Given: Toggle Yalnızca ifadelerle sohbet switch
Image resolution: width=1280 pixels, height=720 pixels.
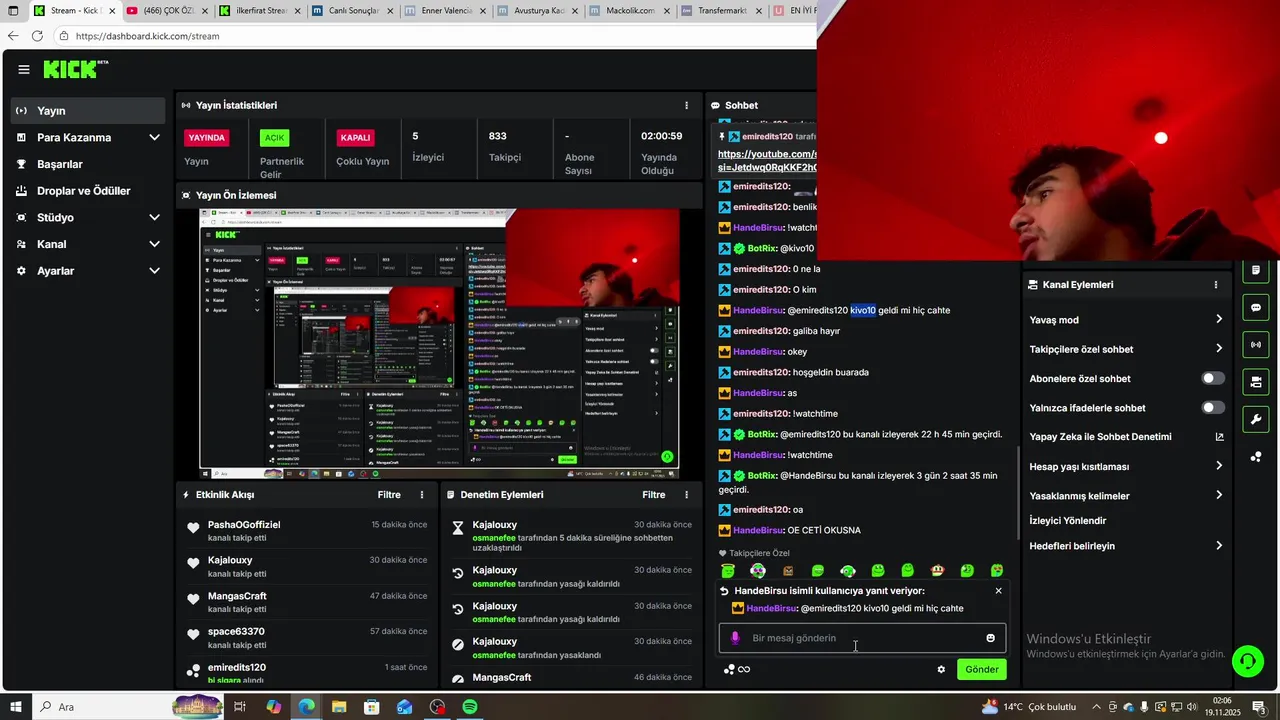Looking at the screenshot, I should (1213, 408).
